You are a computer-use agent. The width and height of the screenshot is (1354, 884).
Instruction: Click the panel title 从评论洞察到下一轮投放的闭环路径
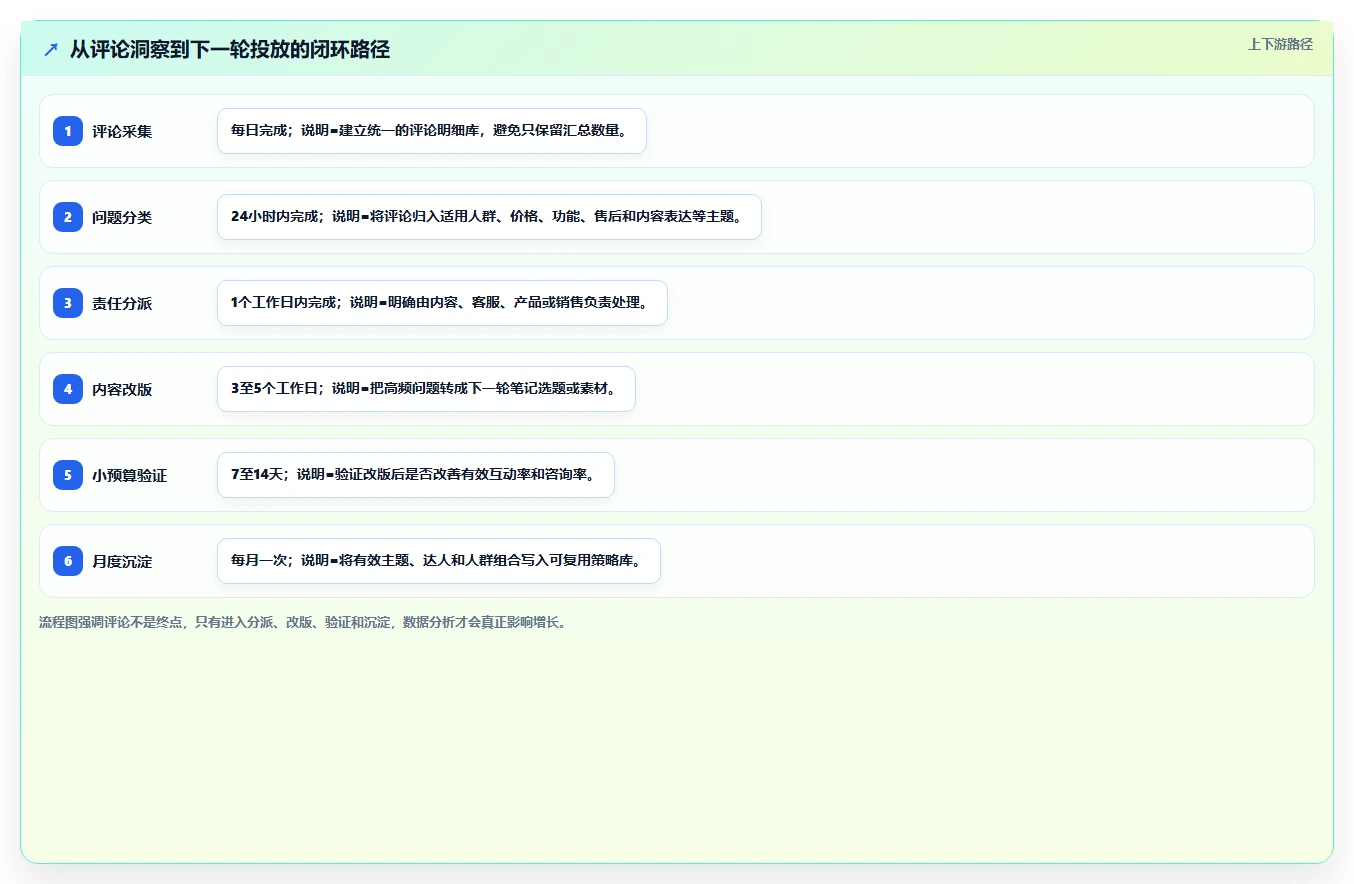coord(230,50)
